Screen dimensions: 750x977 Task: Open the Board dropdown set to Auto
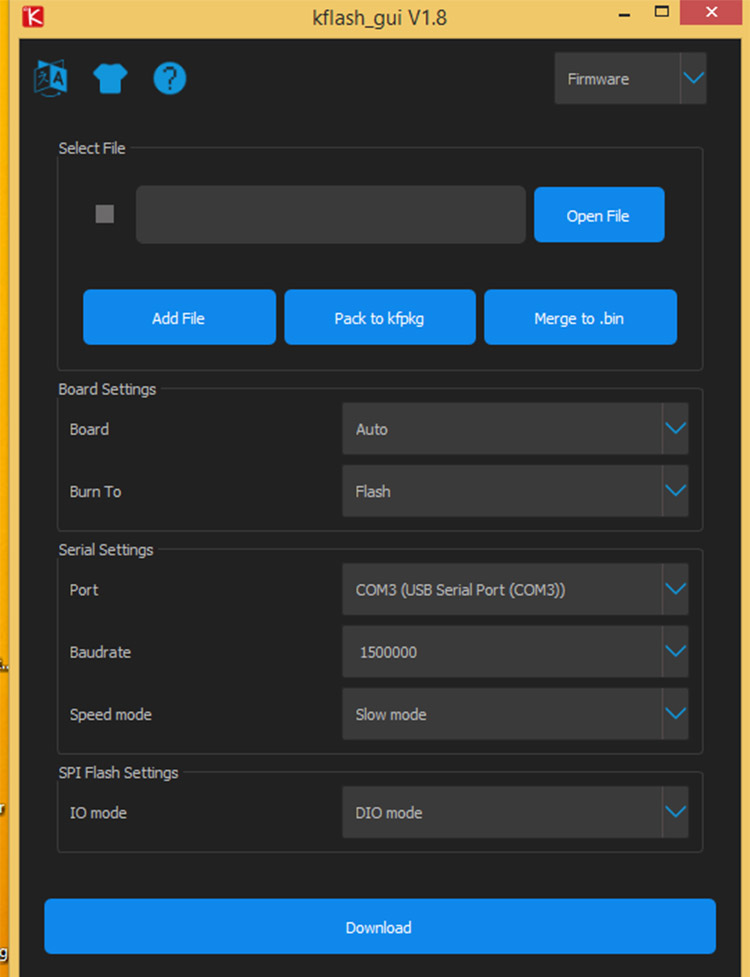pos(515,429)
